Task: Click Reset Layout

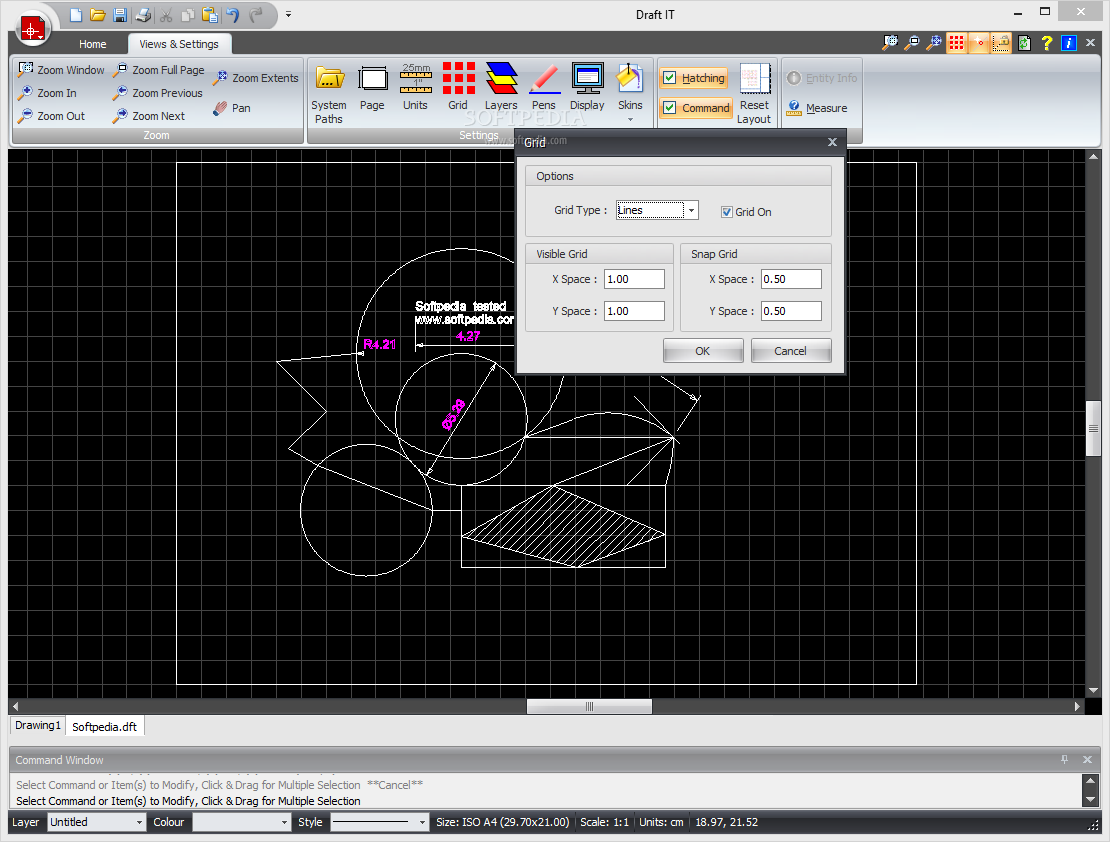Action: 754,94
